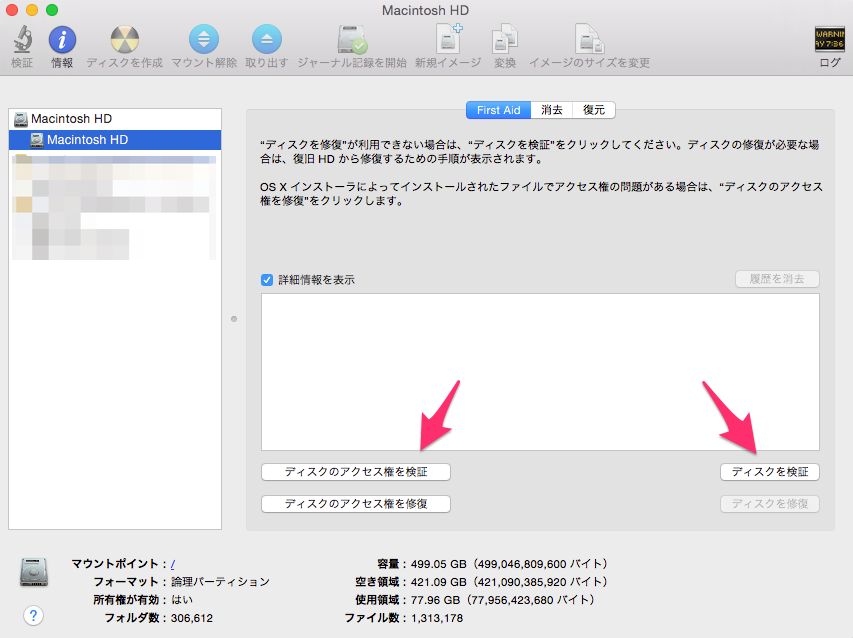Switch to the 消去 tab

click(x=552, y=110)
